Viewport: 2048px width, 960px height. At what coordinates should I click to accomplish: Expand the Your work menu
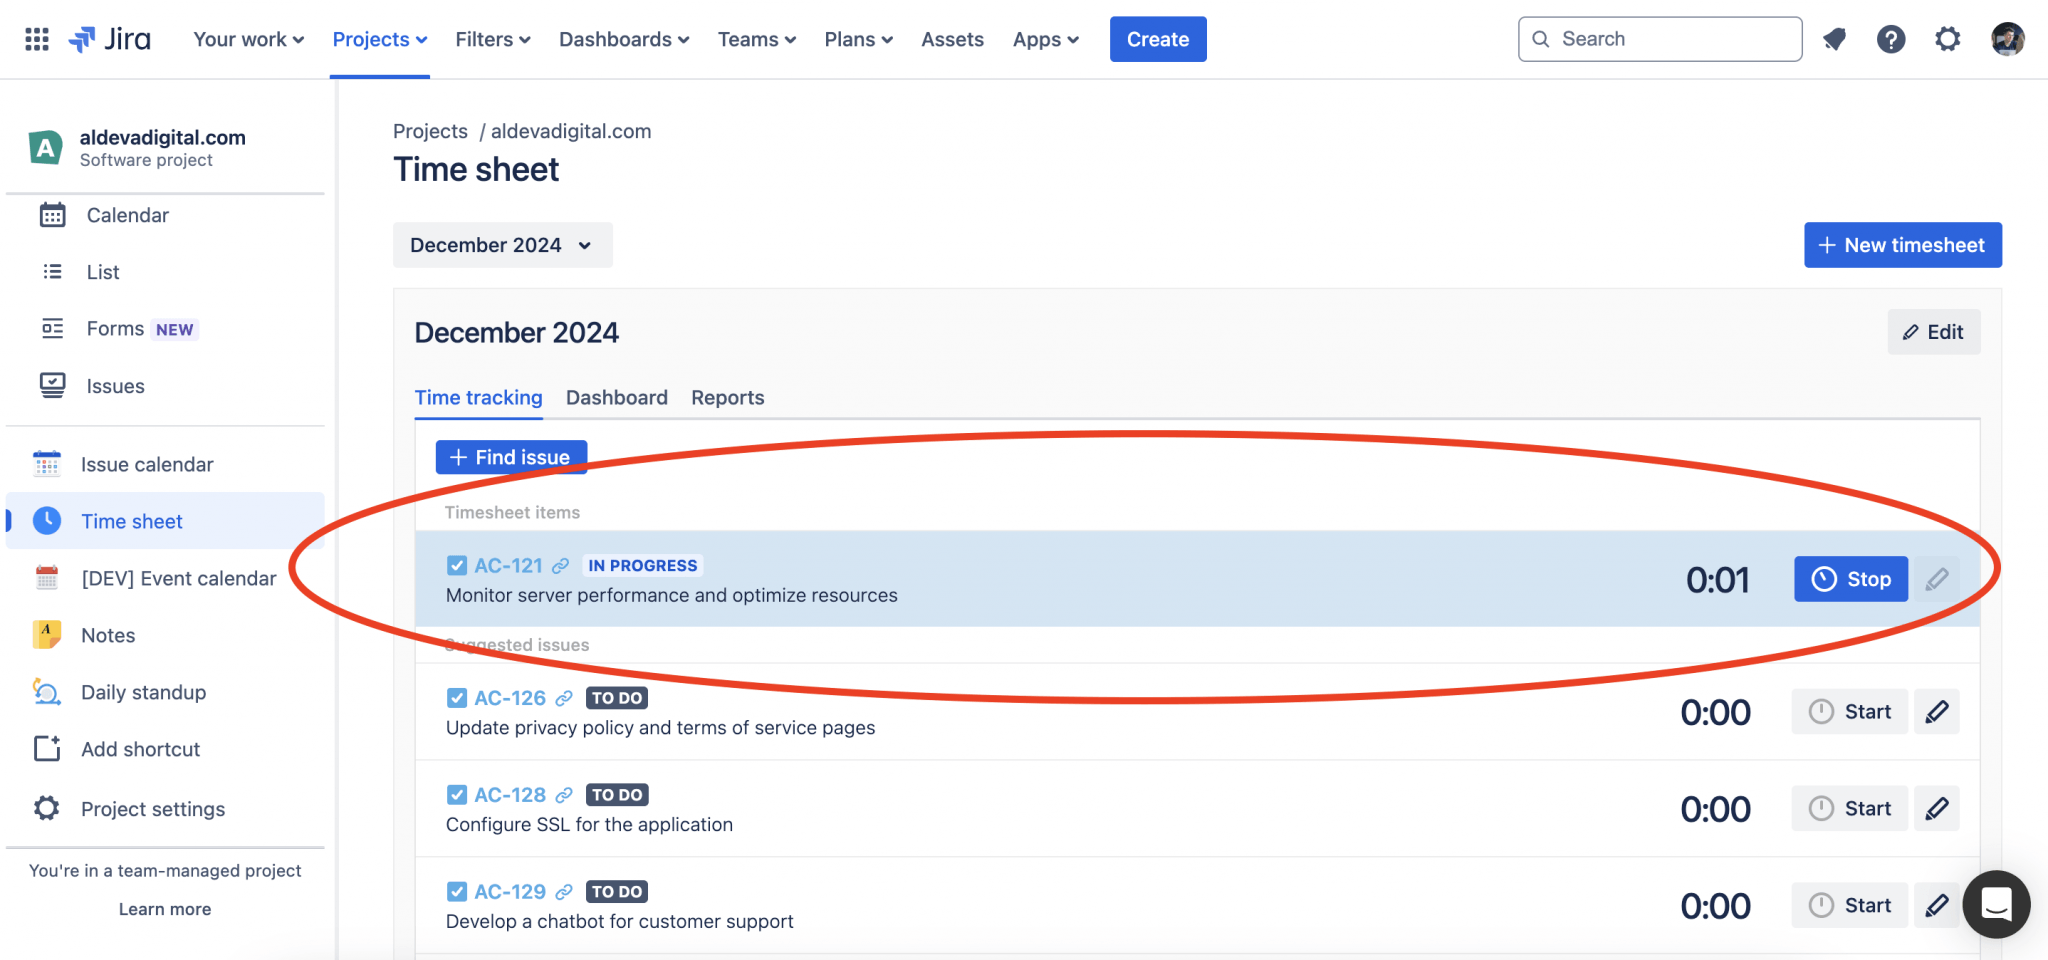click(248, 39)
